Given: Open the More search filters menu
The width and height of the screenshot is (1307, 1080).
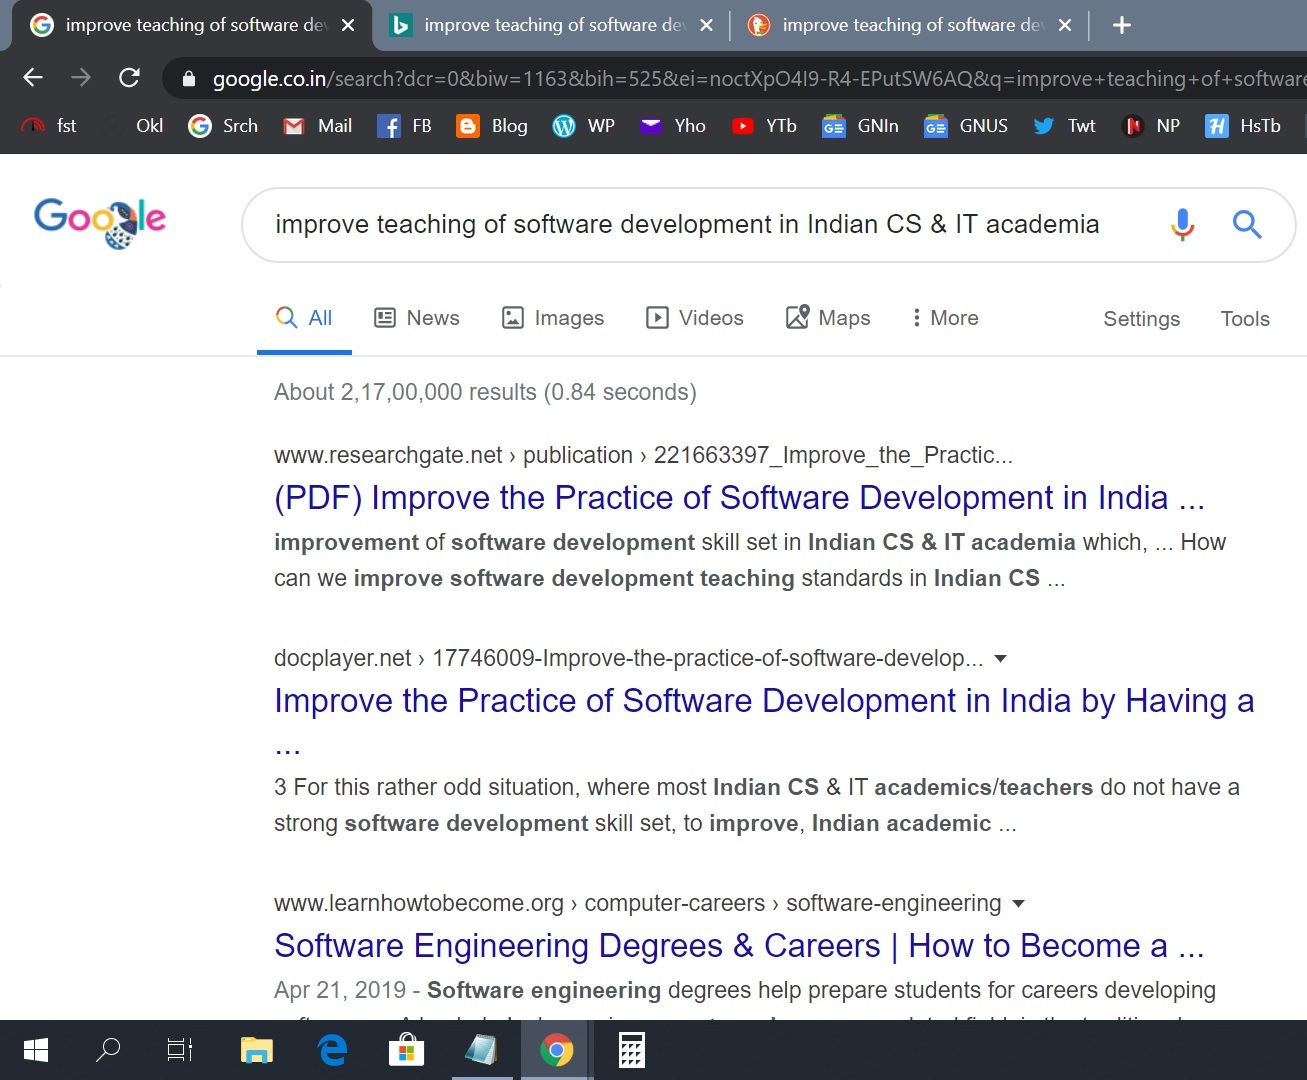Looking at the screenshot, I should click(944, 318).
